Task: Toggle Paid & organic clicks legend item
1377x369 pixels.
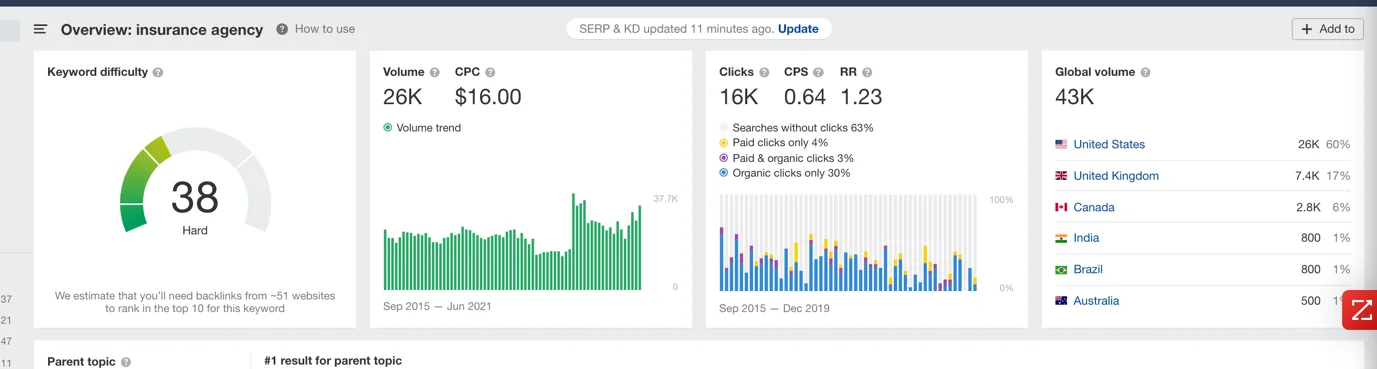Action: (x=786, y=158)
